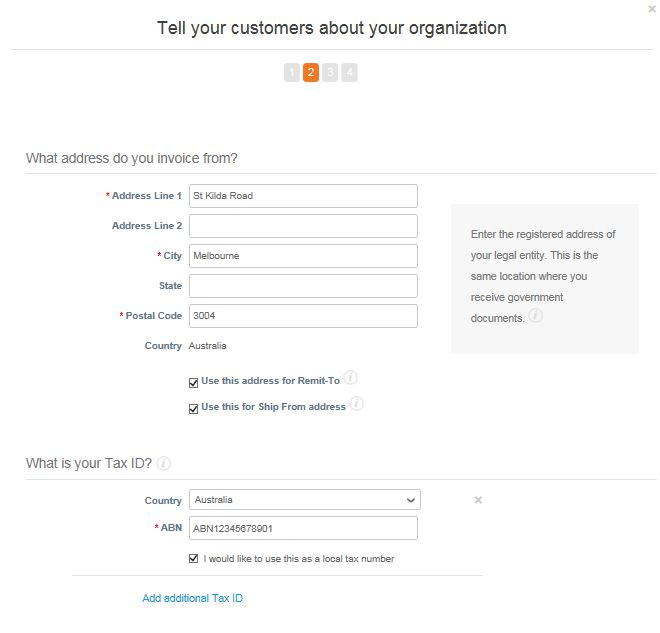Screen dimensions: 660x633
Task: Toggle local tax number checkbox
Action: pos(193,558)
